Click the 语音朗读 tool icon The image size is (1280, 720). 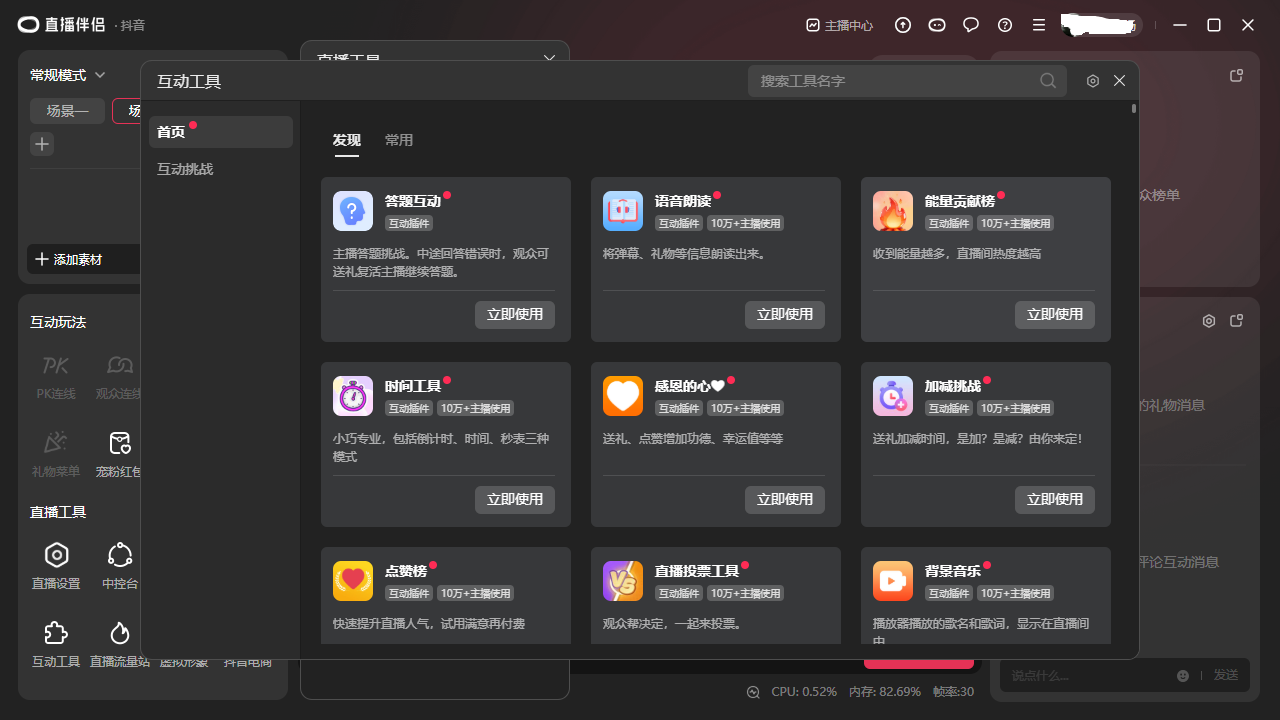pos(623,211)
